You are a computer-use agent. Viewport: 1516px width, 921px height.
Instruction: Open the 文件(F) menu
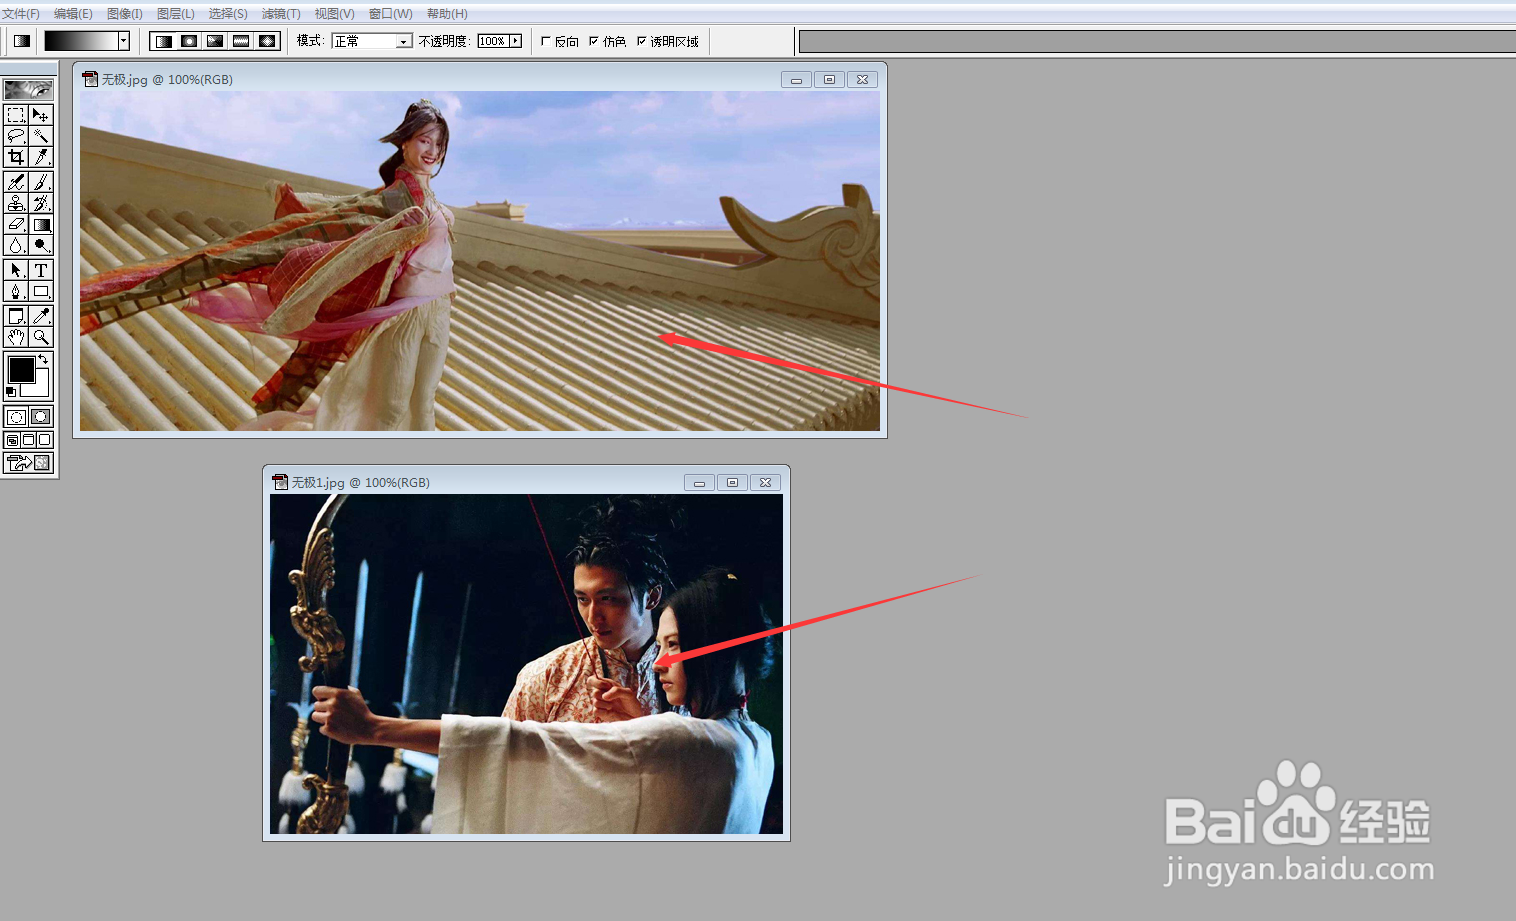click(x=21, y=14)
